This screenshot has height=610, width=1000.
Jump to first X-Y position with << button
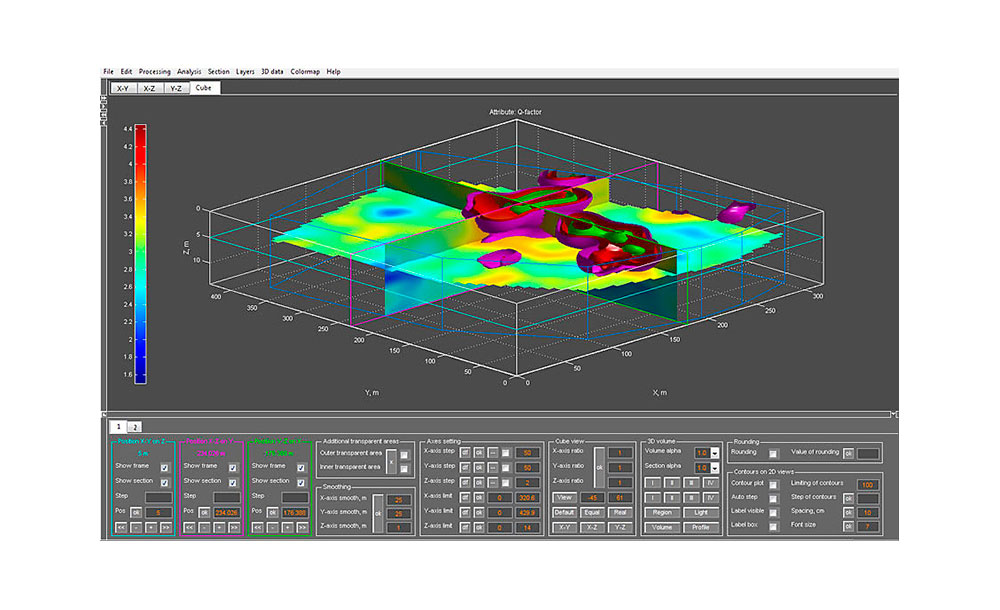coord(121,526)
